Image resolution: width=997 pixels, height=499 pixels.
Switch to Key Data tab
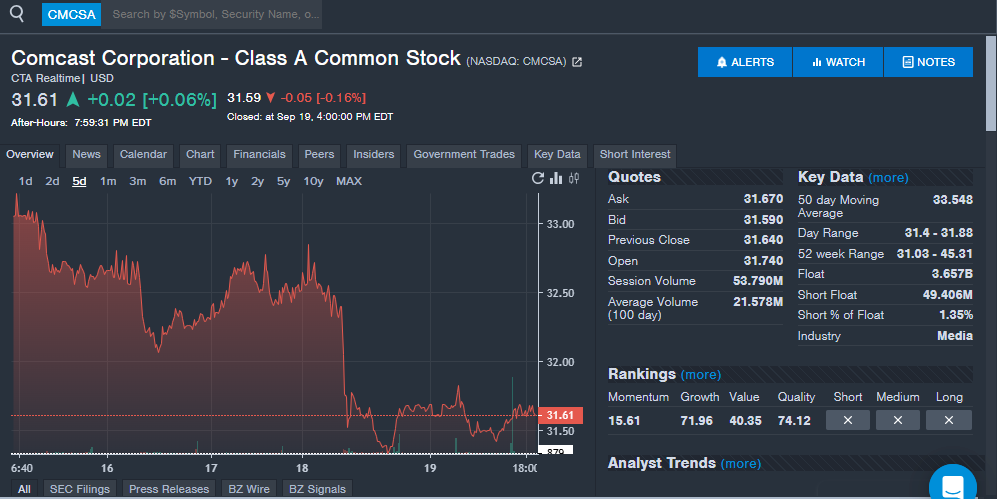[x=557, y=154]
